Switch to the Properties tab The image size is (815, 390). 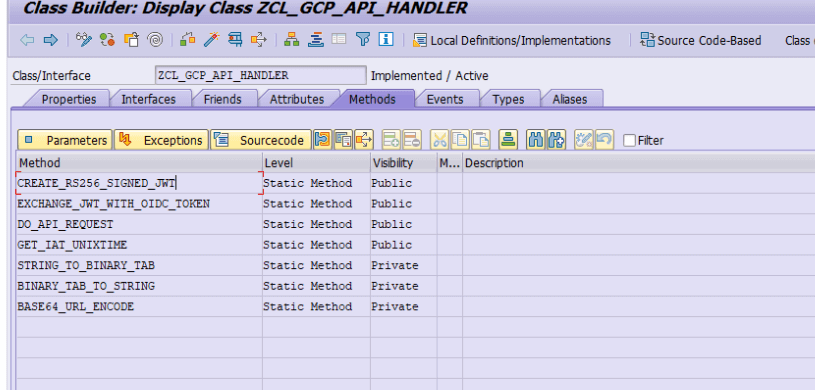click(69, 99)
